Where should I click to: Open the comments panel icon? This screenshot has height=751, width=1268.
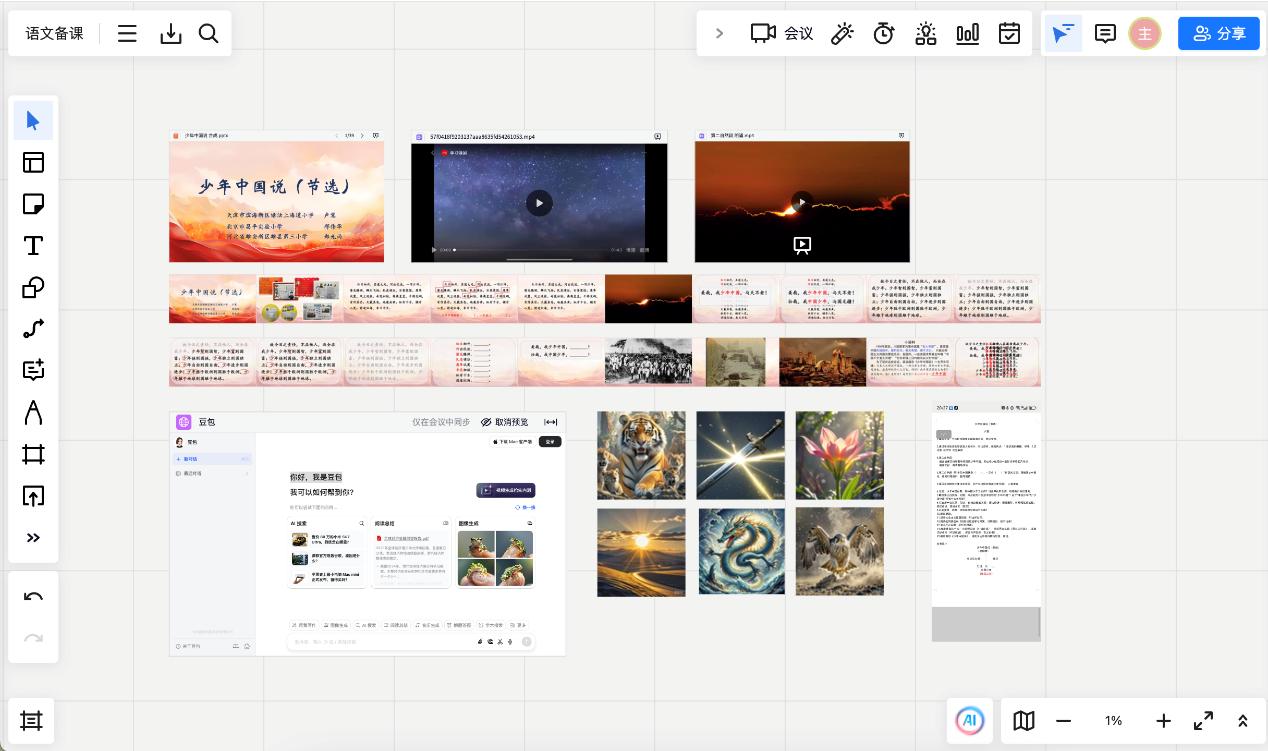pyautogui.click(x=1105, y=33)
